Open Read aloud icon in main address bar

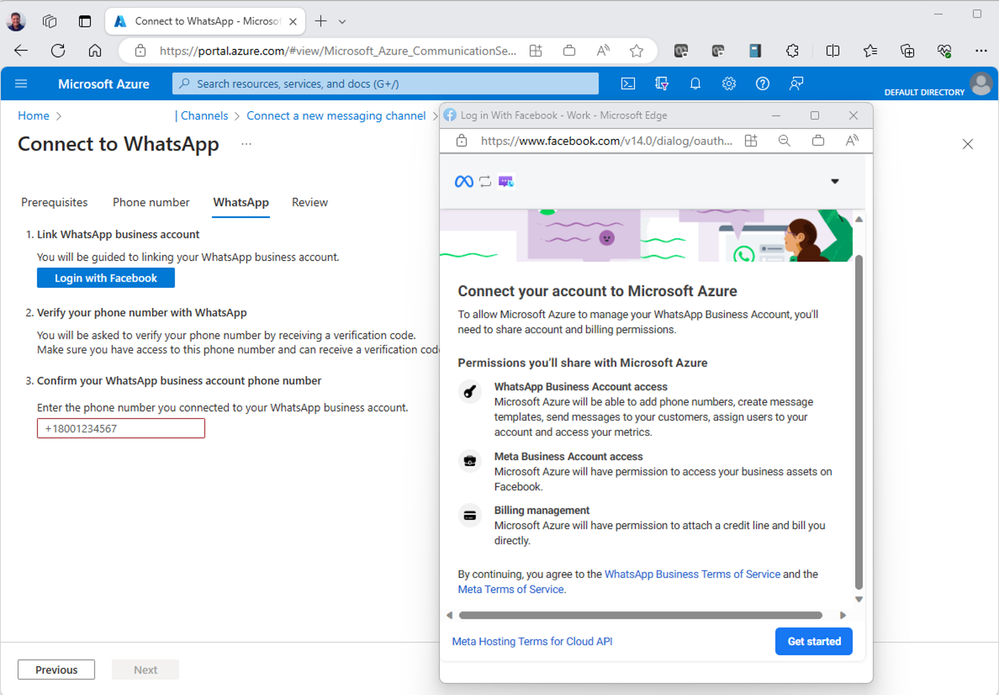pyautogui.click(x=603, y=51)
